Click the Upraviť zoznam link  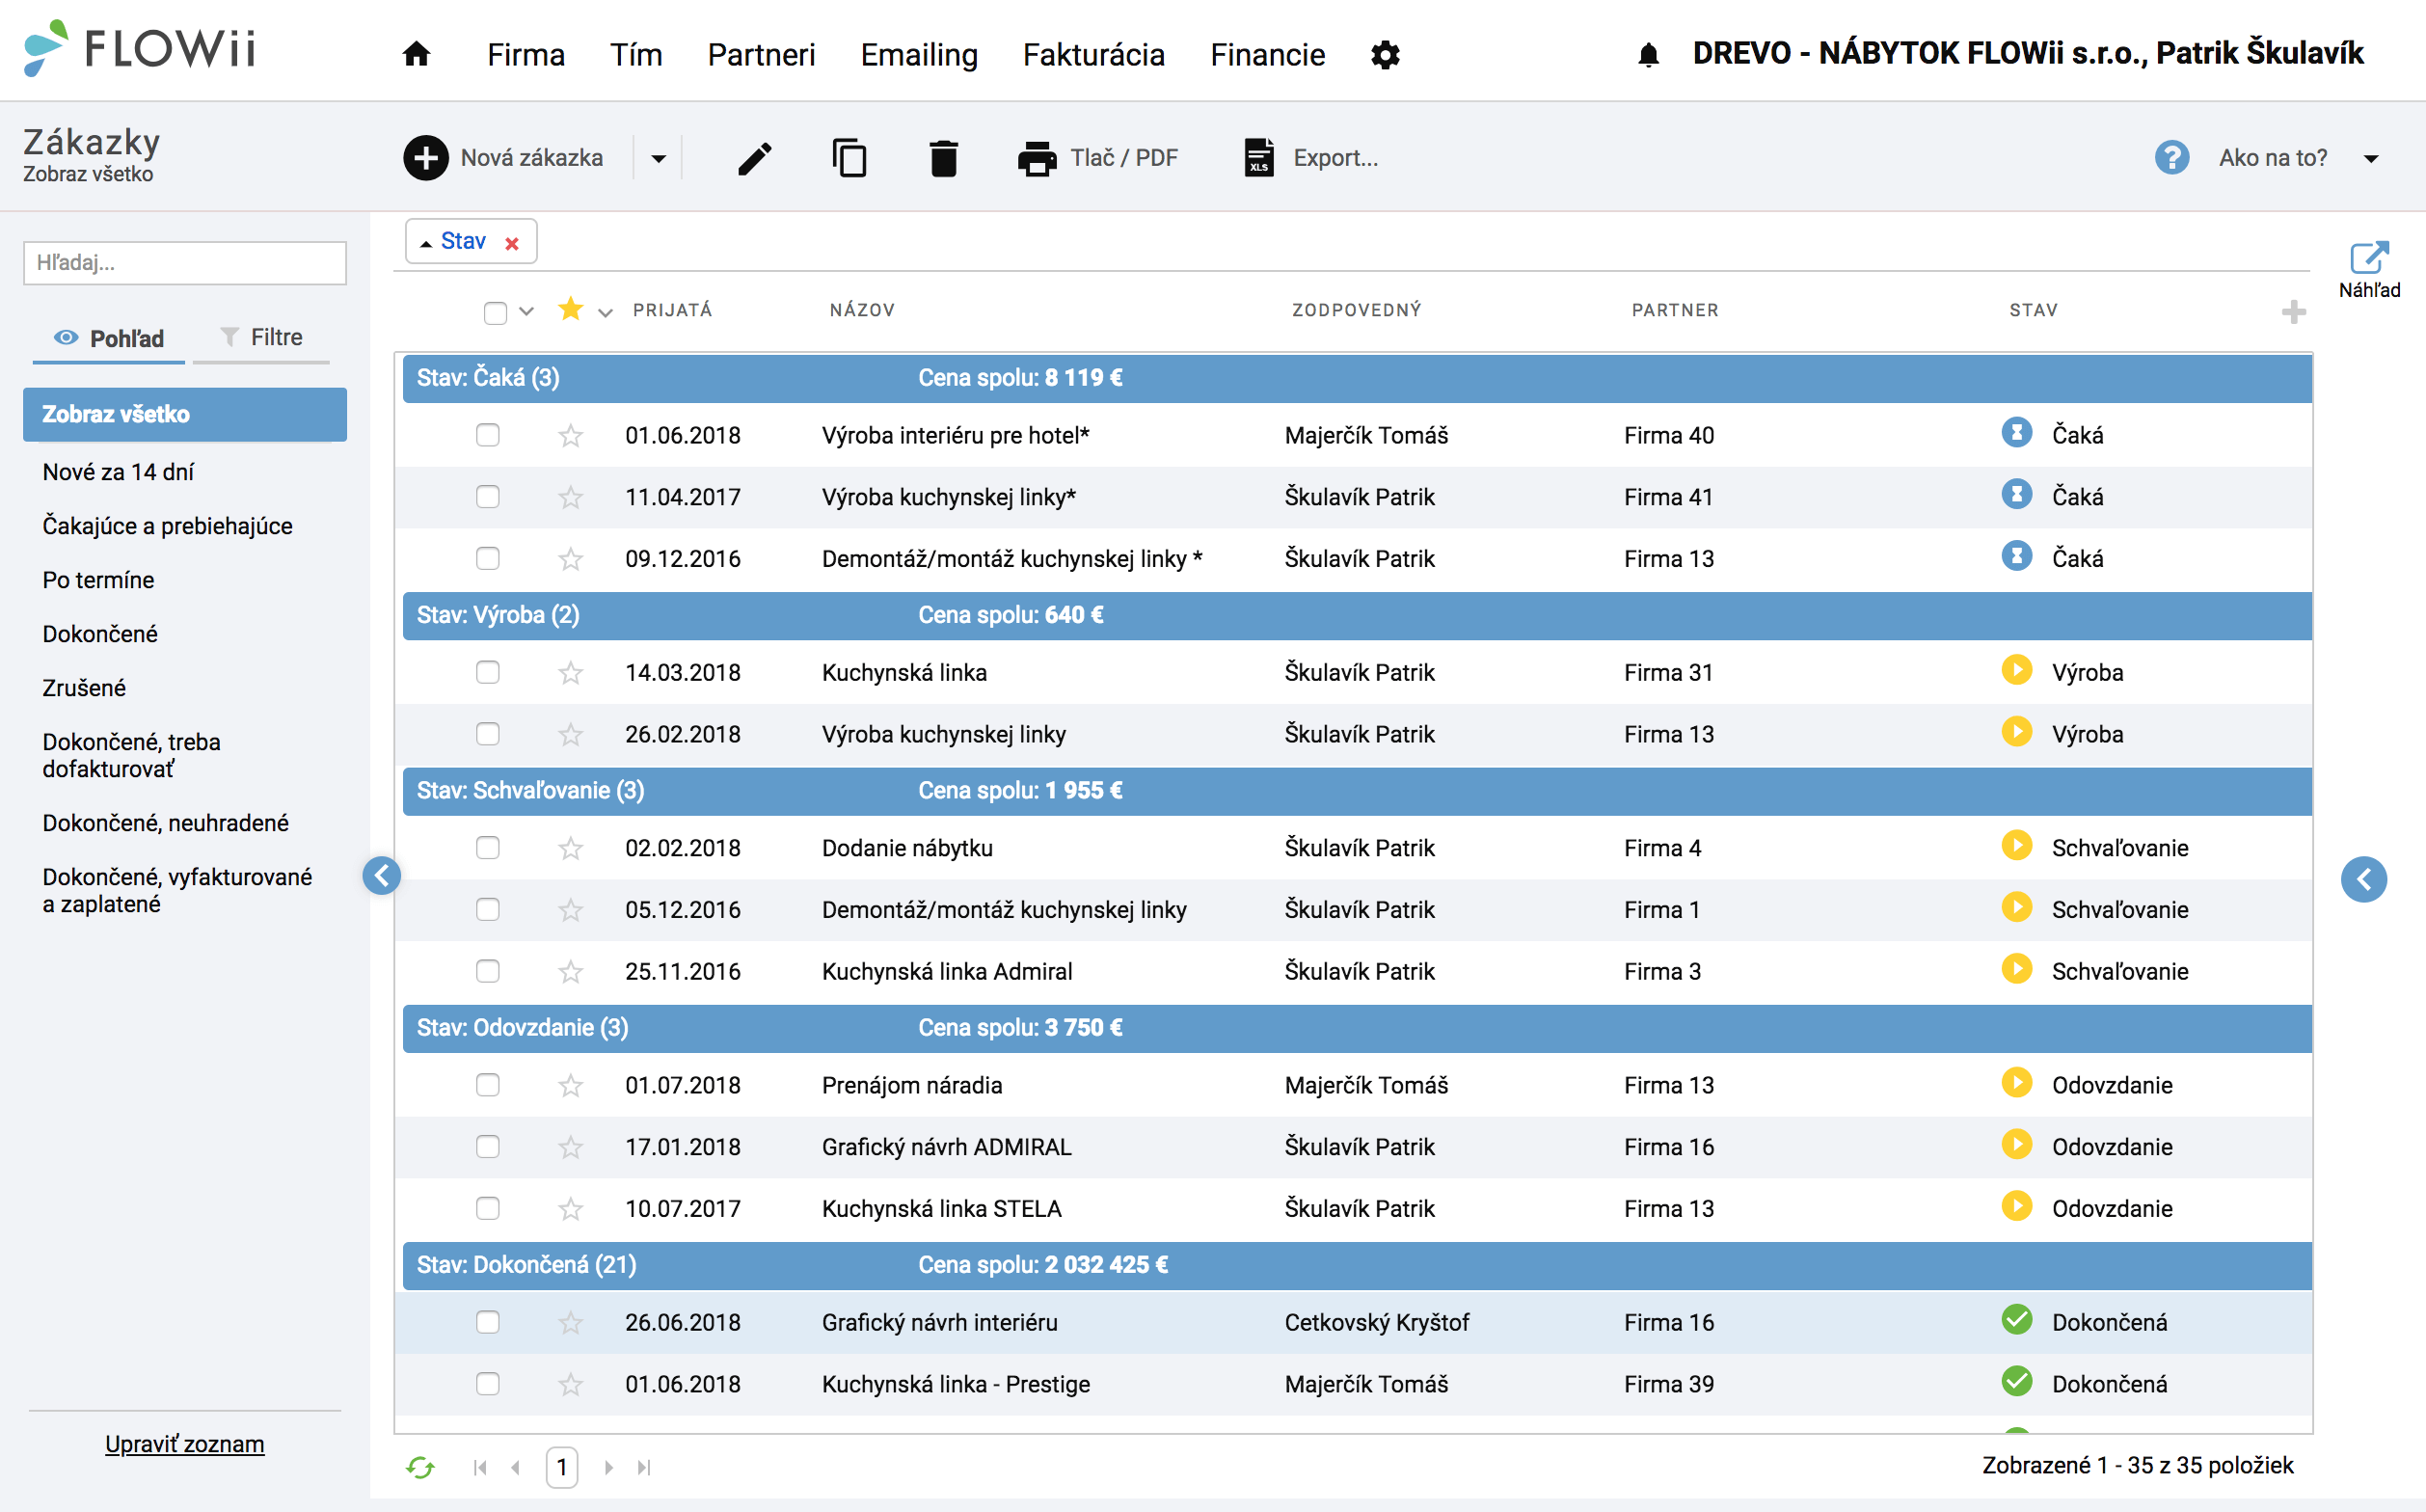[x=185, y=1444]
